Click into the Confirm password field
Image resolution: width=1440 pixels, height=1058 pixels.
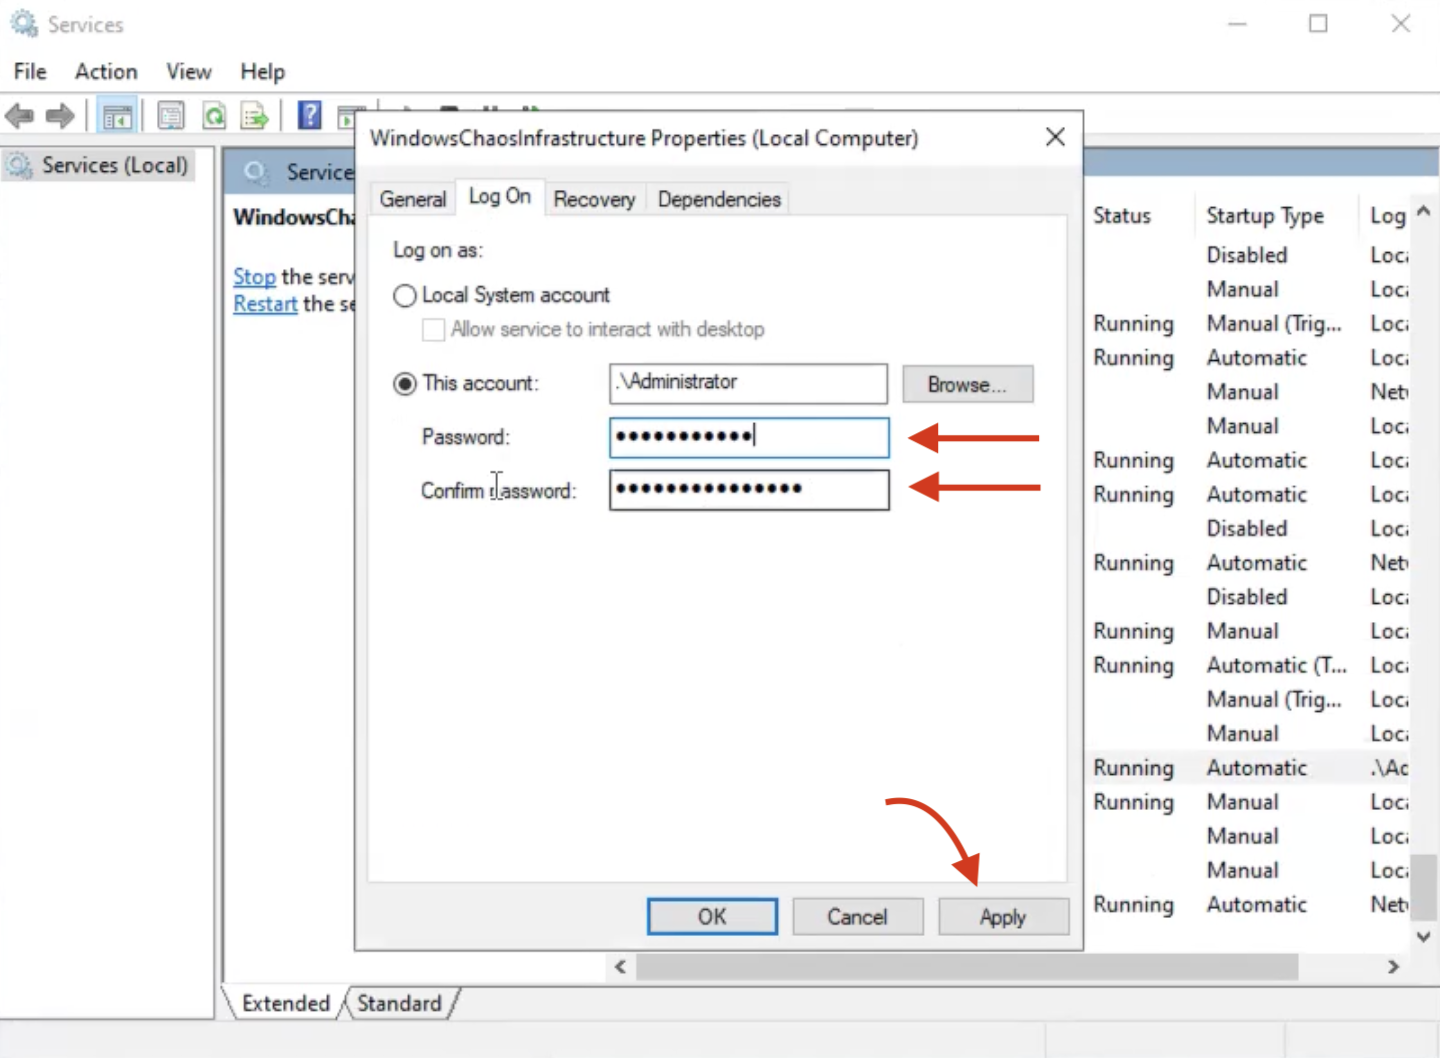tap(748, 490)
